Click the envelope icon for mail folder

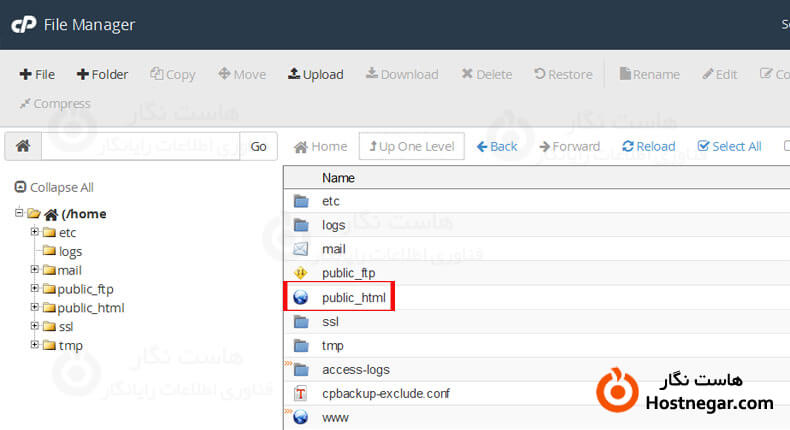click(x=301, y=249)
